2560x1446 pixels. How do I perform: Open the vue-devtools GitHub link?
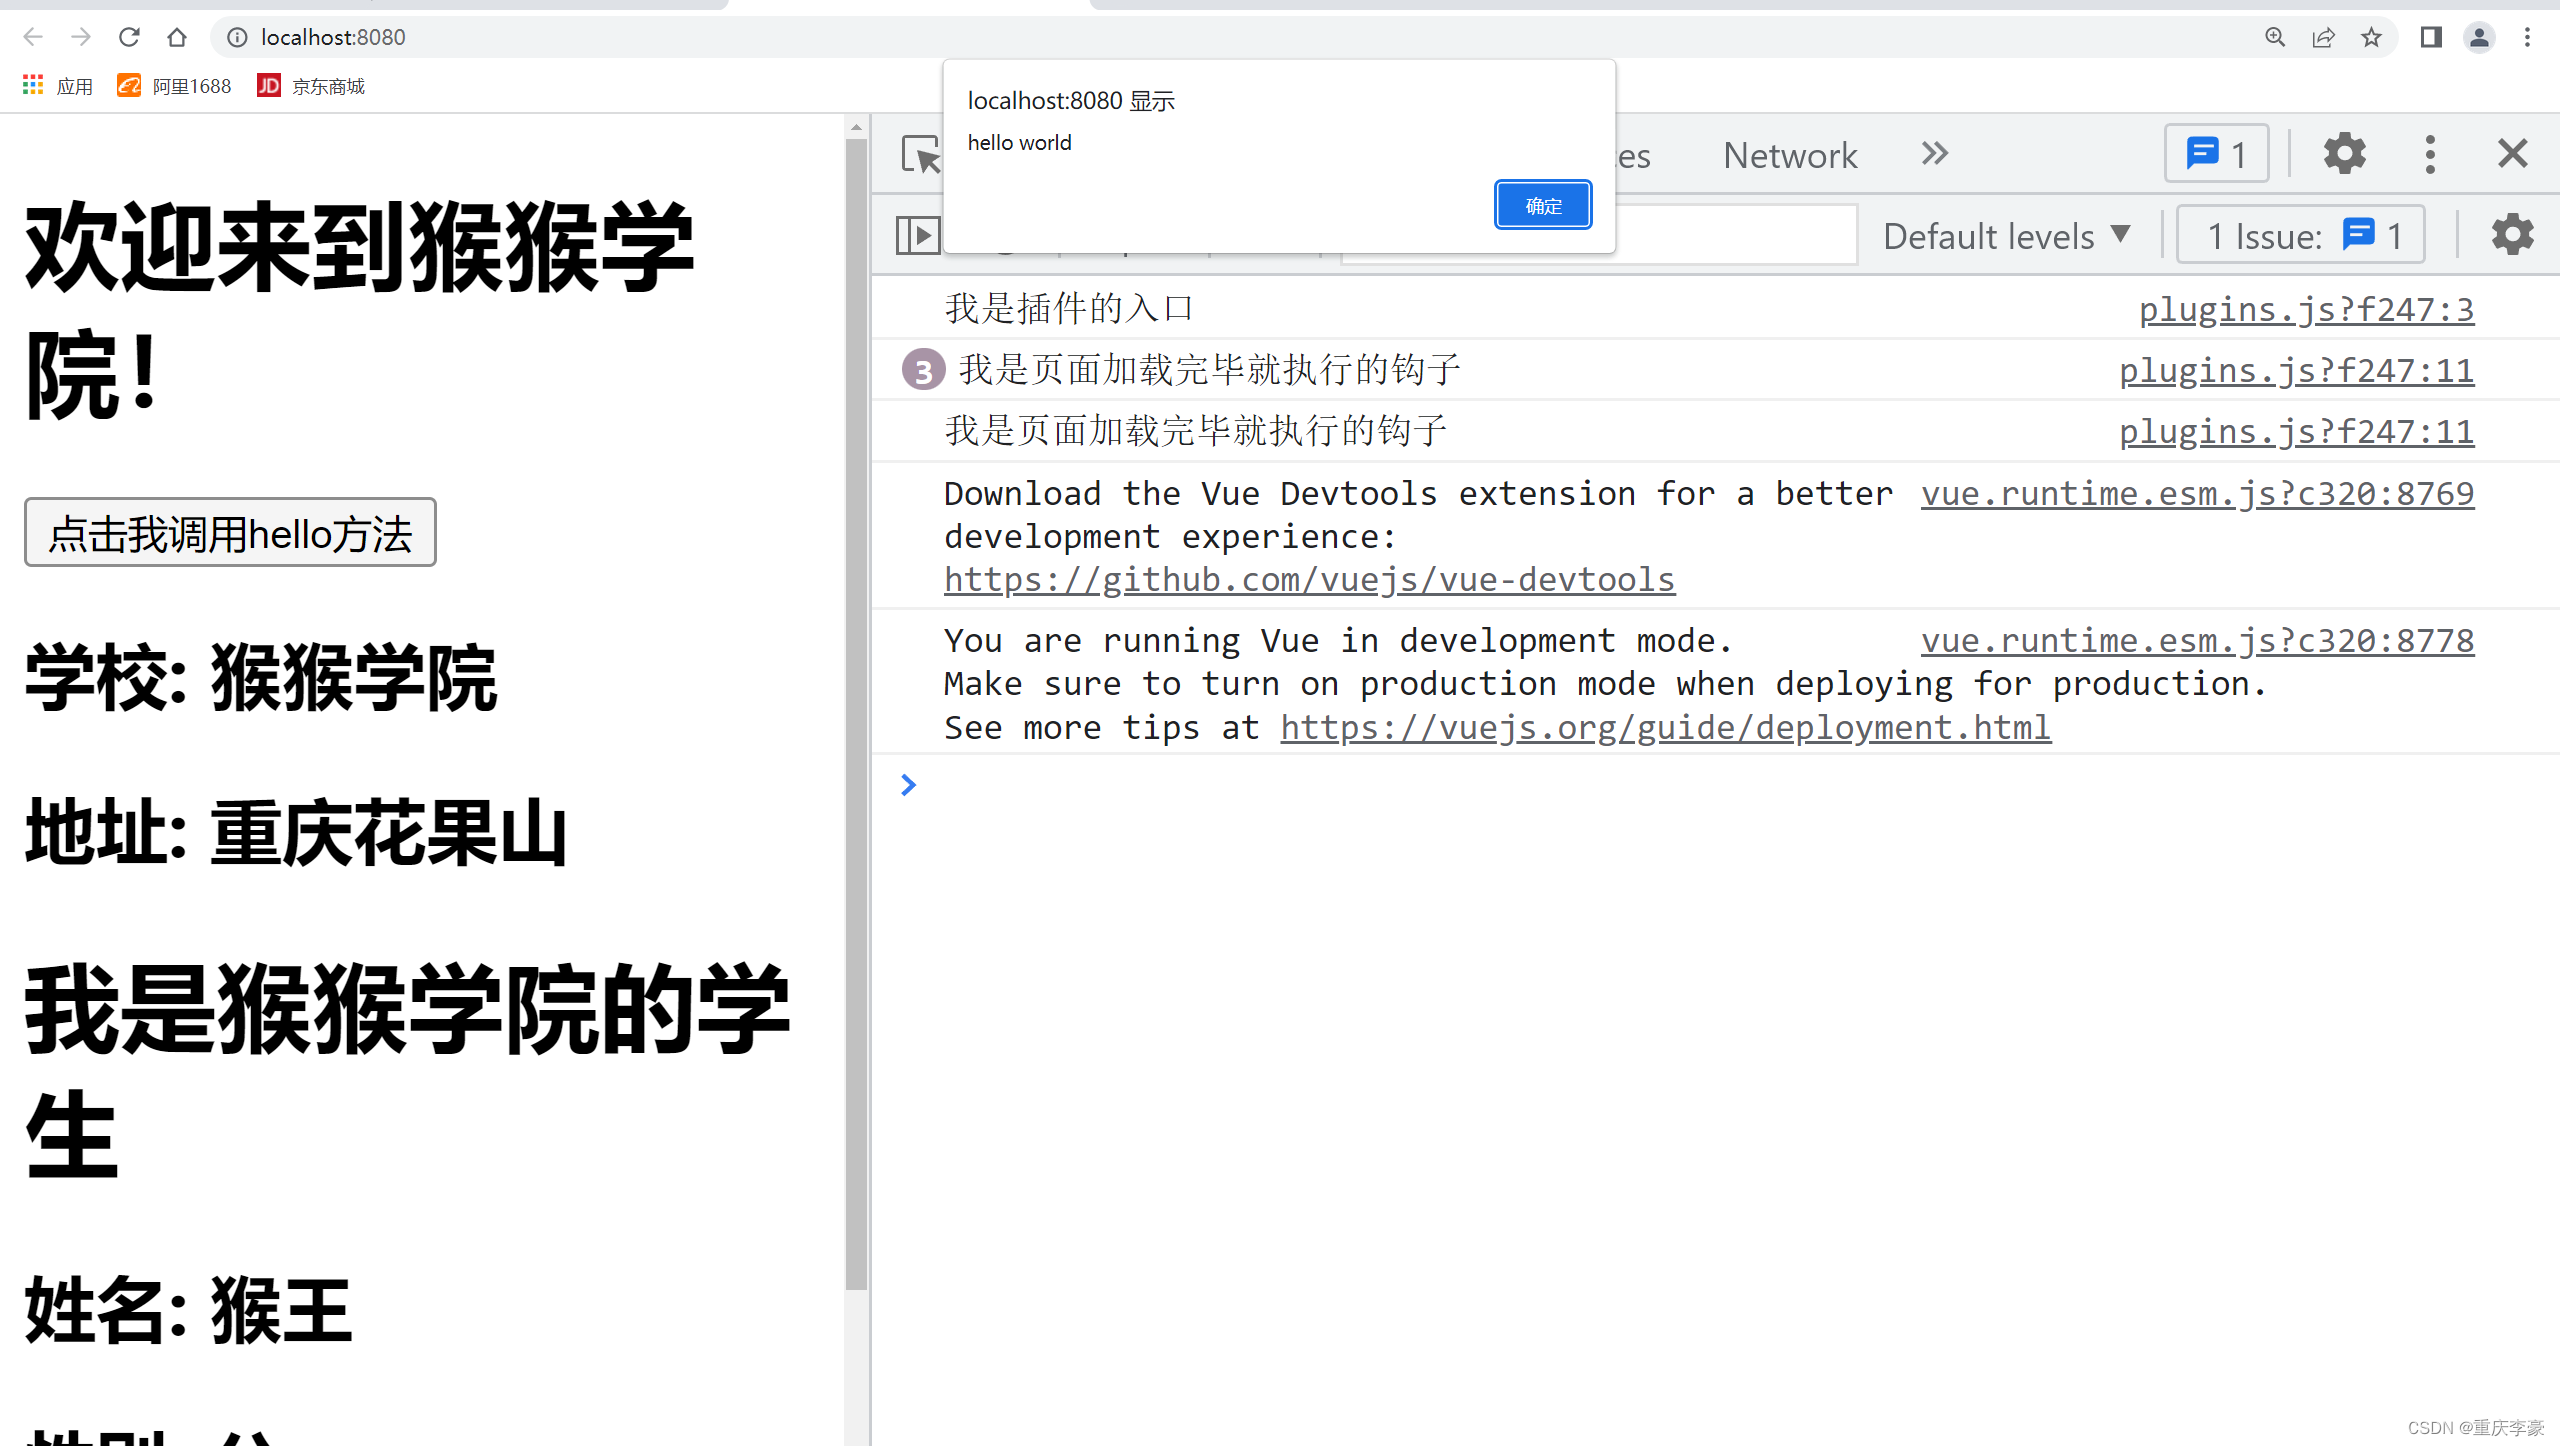click(x=1309, y=580)
